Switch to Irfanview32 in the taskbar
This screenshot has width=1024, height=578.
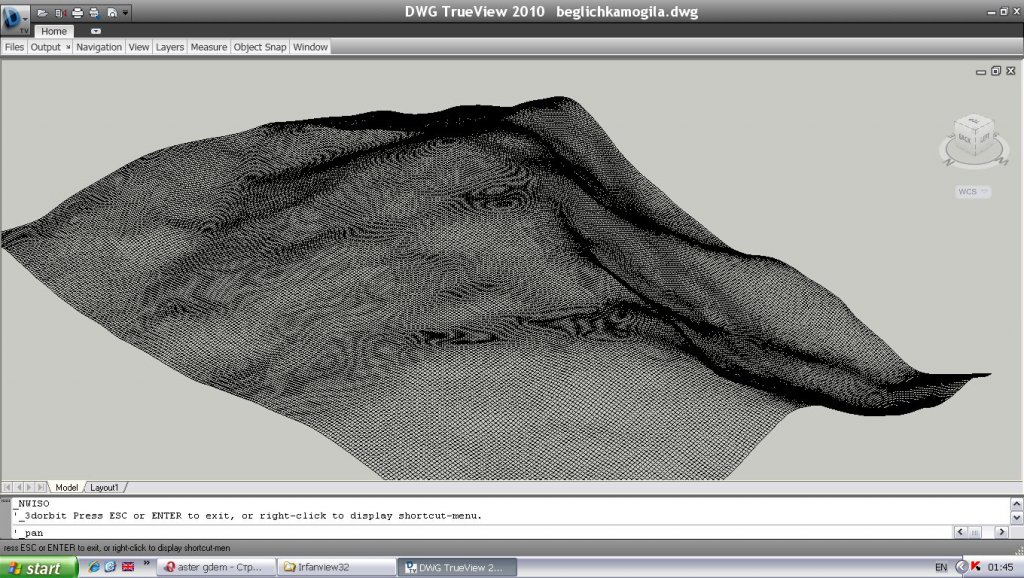click(335, 567)
